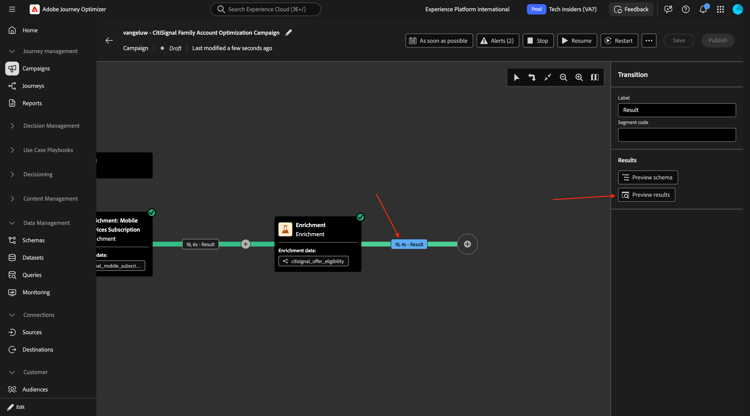The image size is (750, 416).
Task: Collapse the Customer section
Action: coord(12,372)
